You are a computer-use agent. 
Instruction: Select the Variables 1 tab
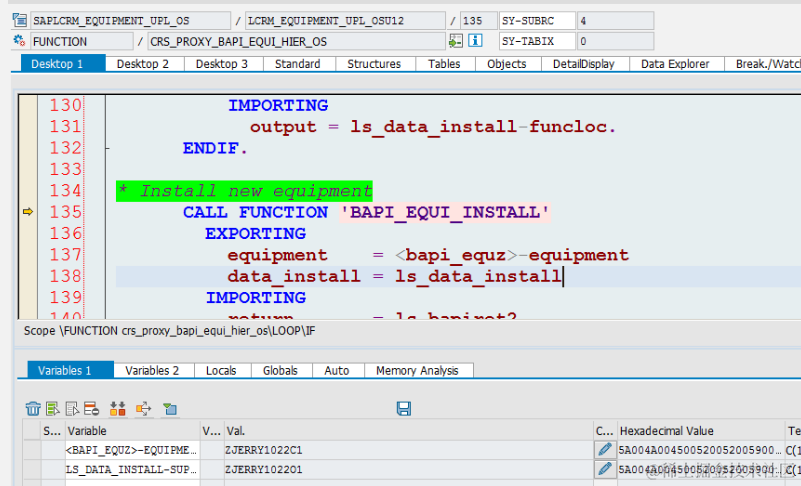[70, 371]
